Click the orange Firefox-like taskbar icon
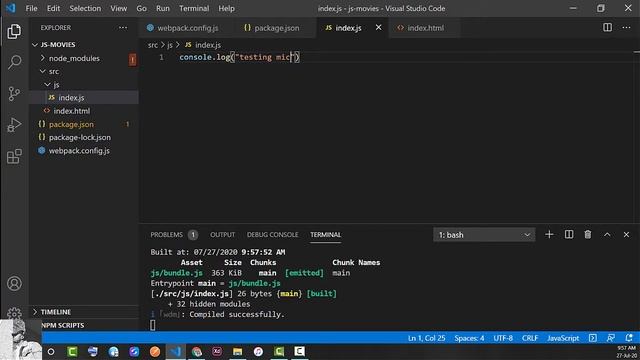Screen dimensions: 640x360 point(155,351)
